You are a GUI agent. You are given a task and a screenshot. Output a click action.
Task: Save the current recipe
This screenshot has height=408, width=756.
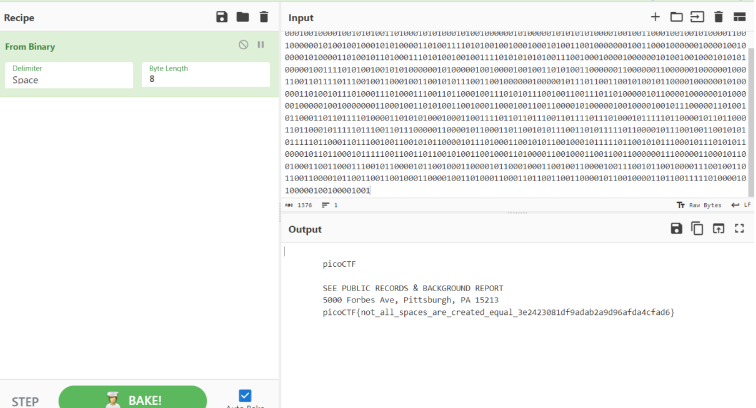222,17
